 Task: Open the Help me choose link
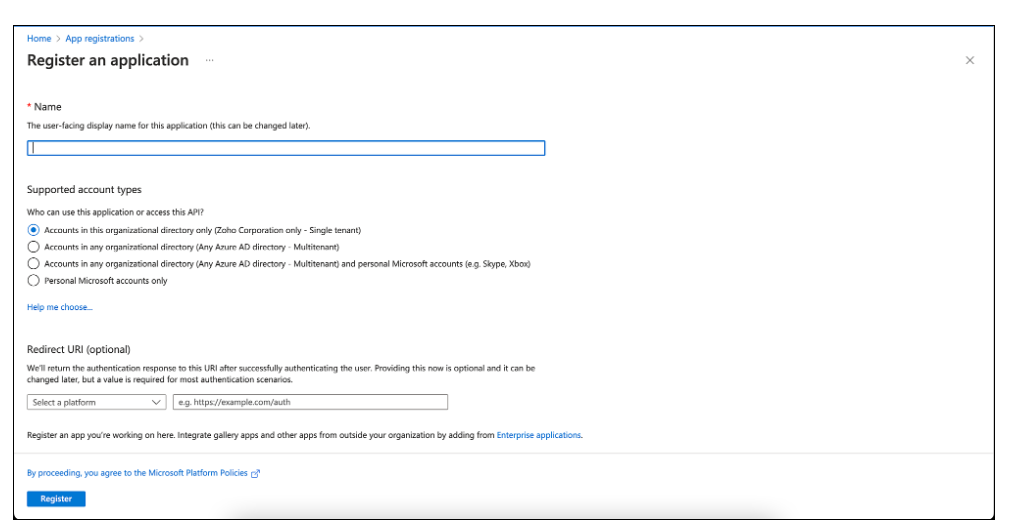[59, 307]
